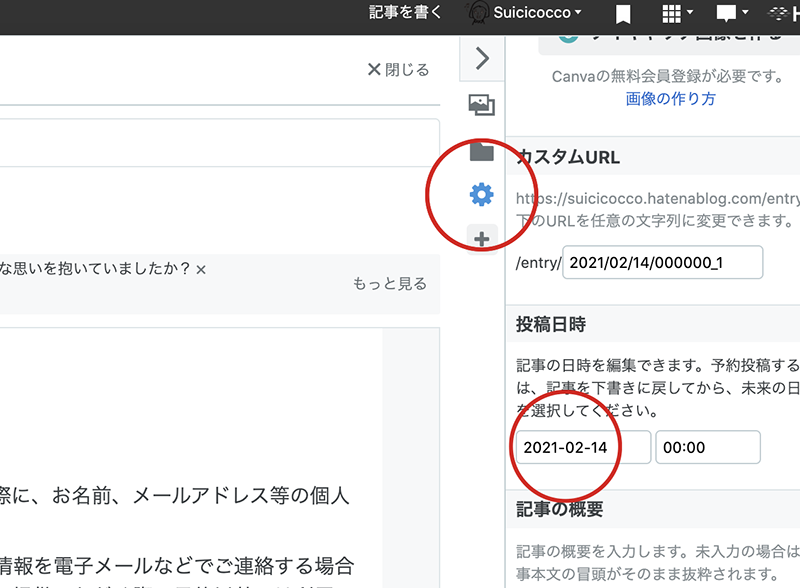Select the editing options gear icon
The height and width of the screenshot is (588, 800).
[x=482, y=194]
